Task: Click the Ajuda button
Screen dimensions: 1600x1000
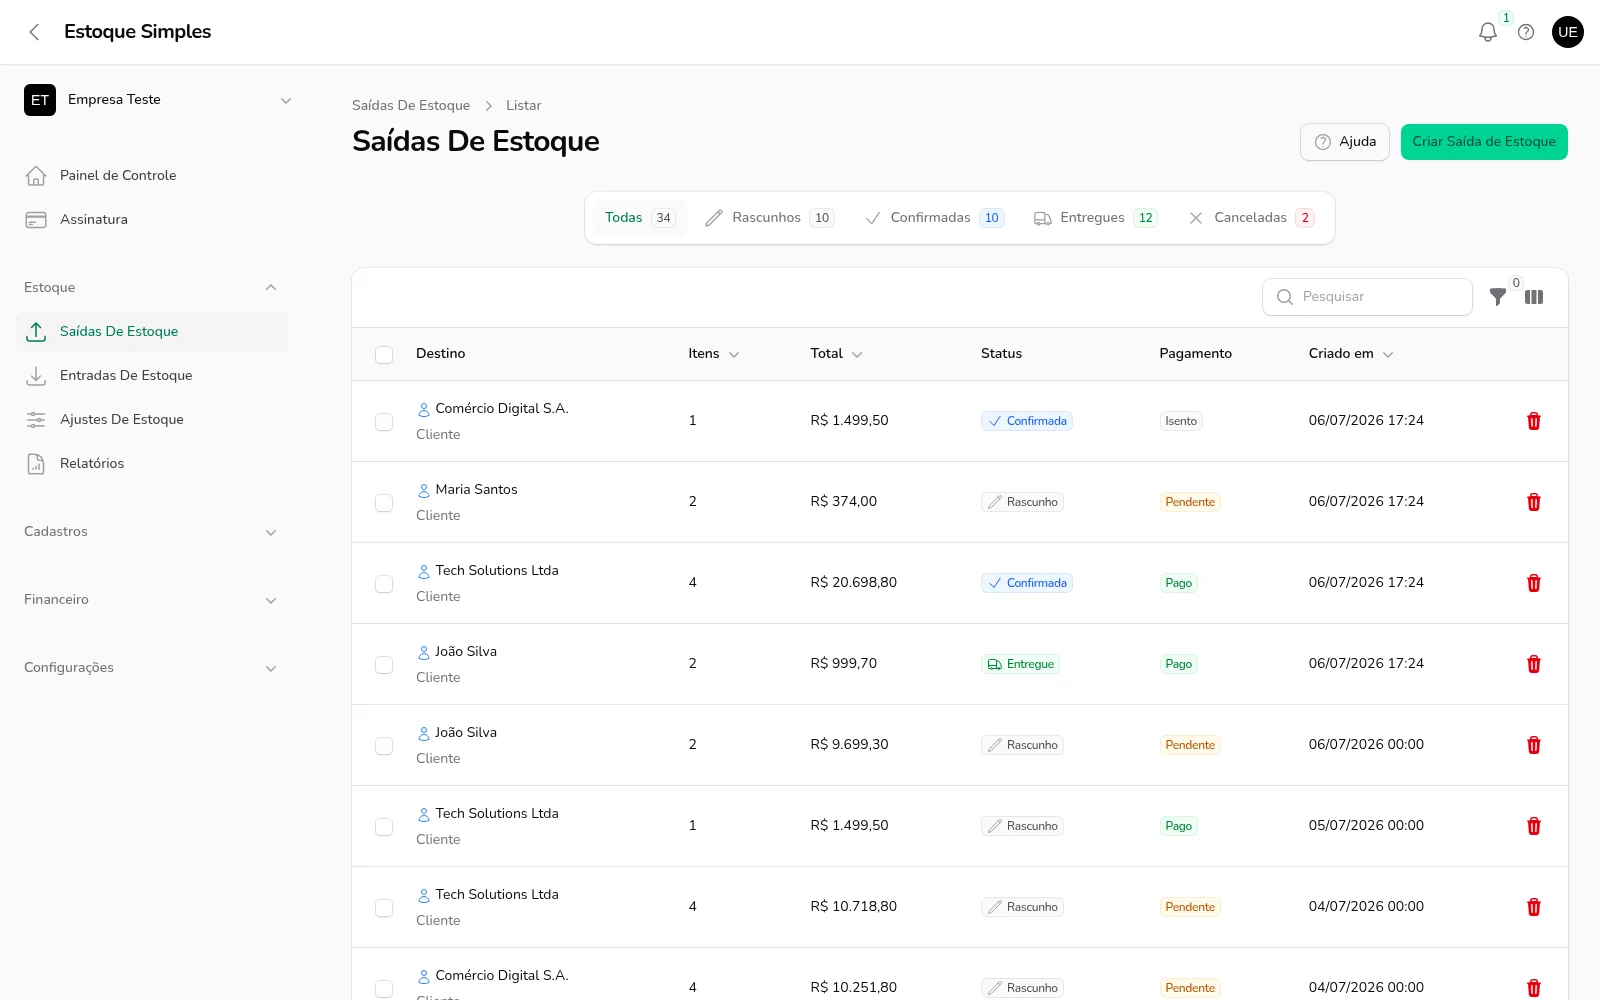Action: click(x=1345, y=142)
